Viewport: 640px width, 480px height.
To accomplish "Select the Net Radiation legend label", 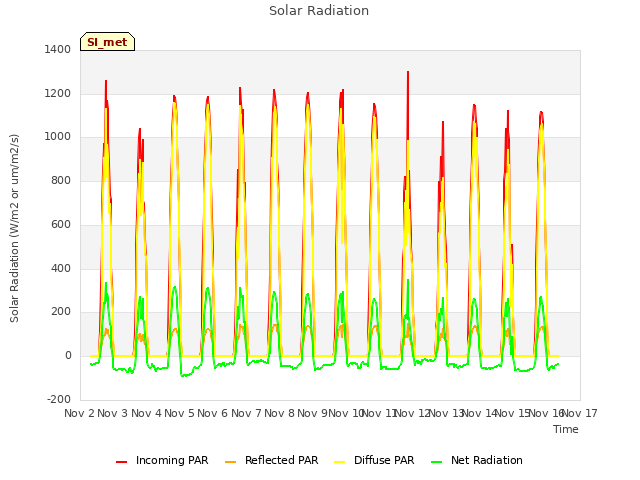I will point(487,460).
